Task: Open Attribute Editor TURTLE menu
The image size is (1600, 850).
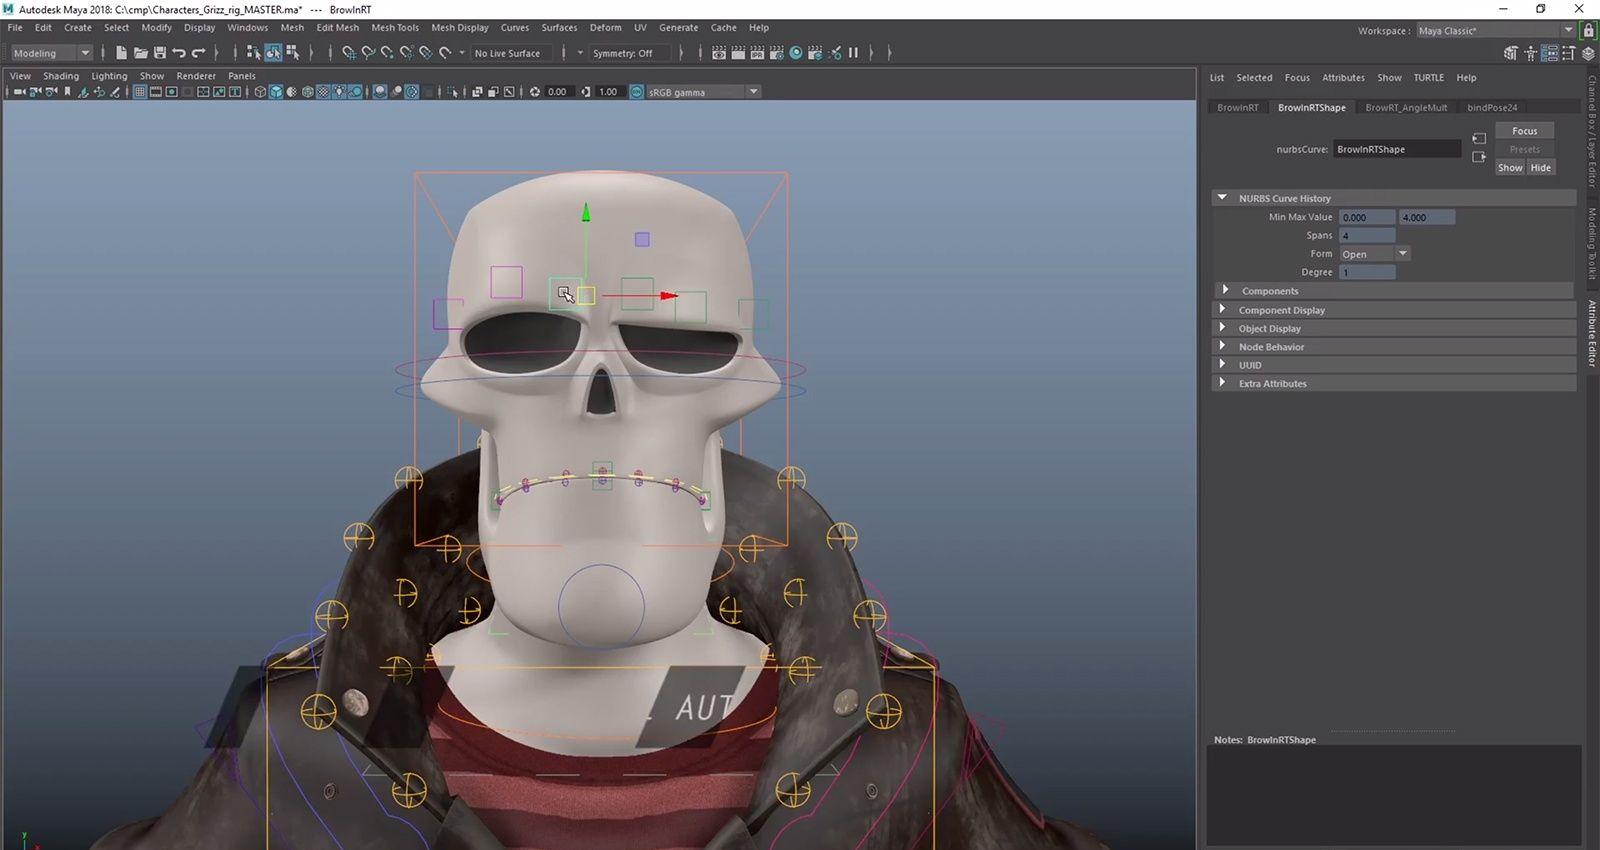Action: [1428, 77]
